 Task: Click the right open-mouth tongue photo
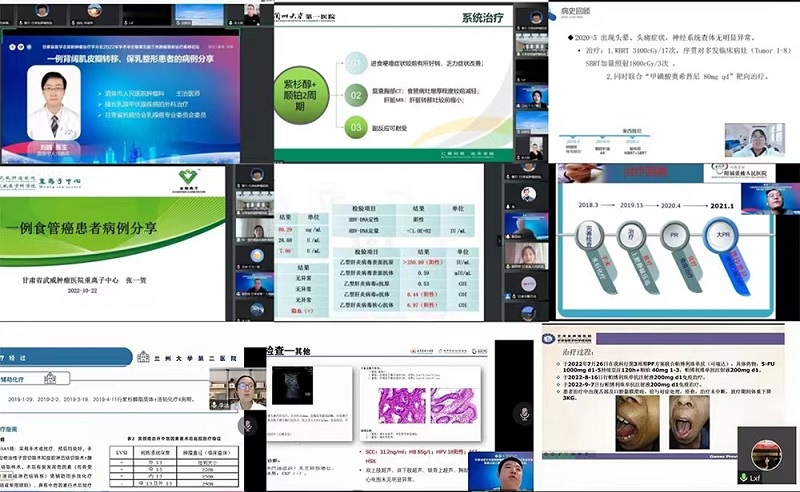689,423
